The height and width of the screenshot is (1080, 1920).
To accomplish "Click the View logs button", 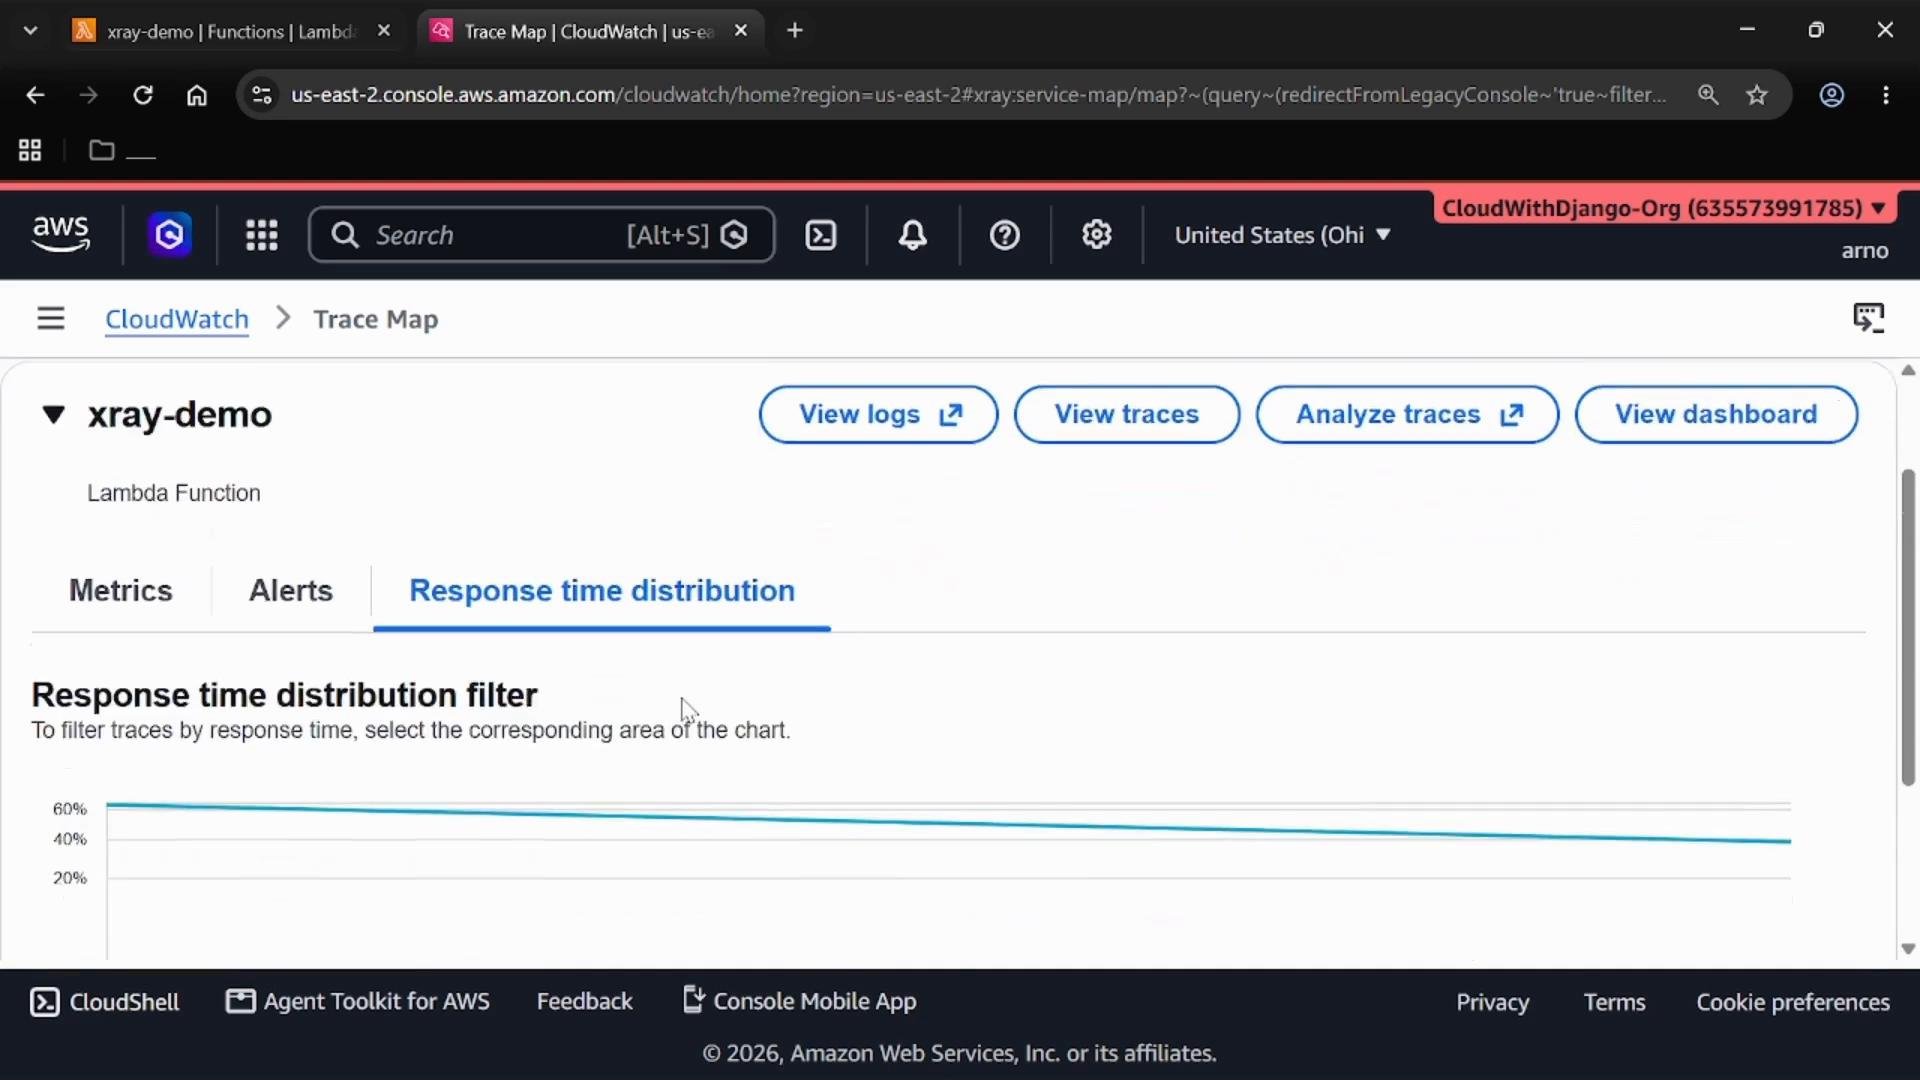I will tap(878, 414).
